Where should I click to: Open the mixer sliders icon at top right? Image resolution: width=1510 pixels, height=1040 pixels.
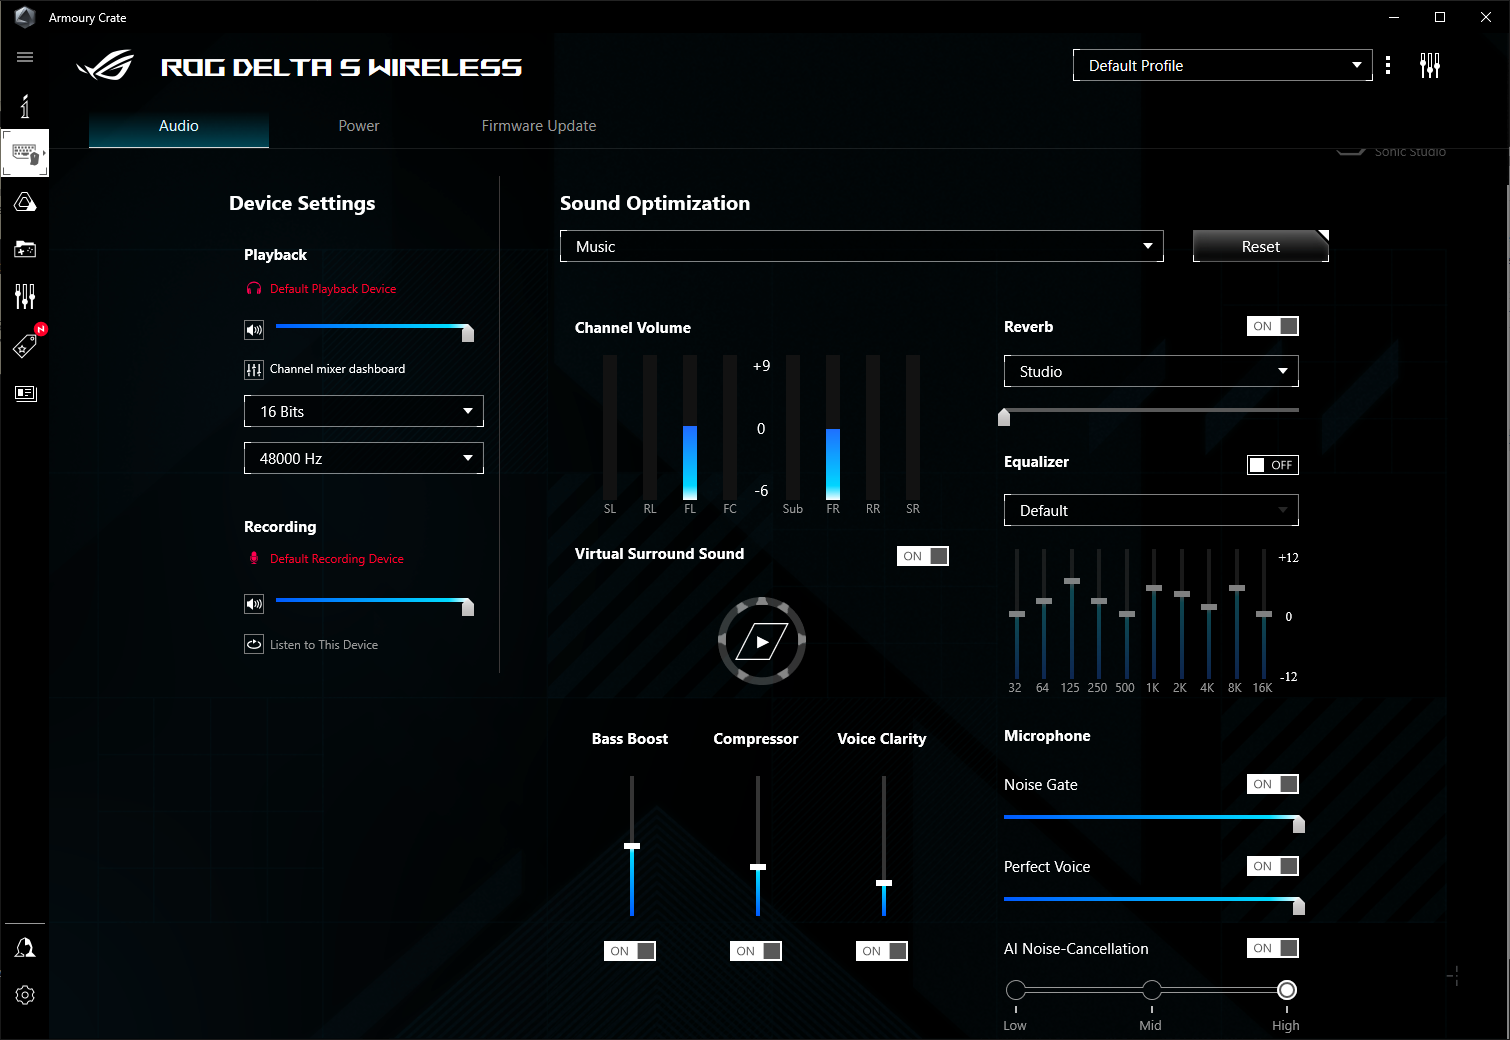coord(1430,66)
